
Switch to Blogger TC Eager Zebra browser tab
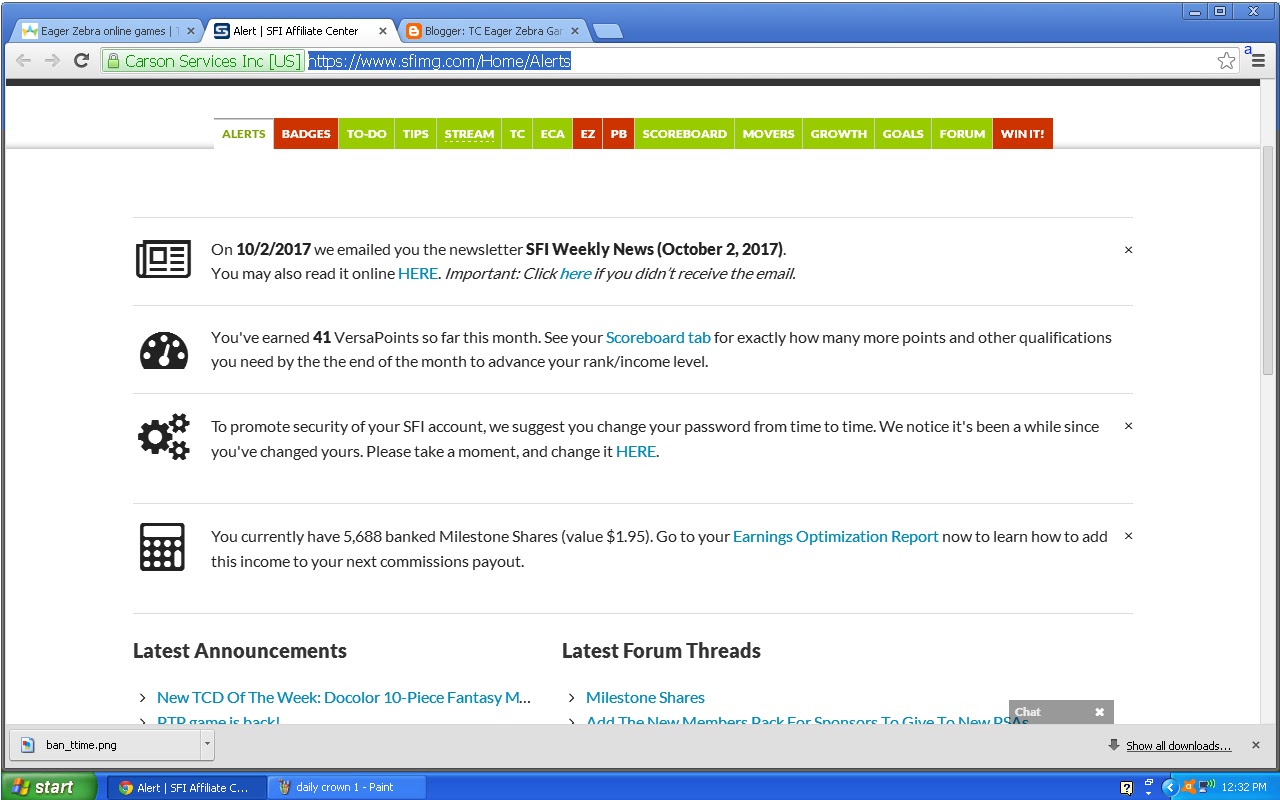coord(490,31)
